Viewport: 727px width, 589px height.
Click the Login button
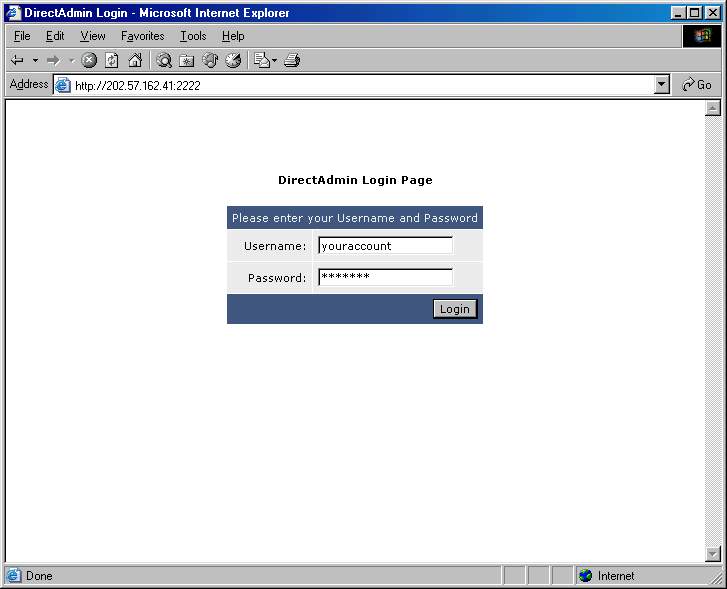454,309
